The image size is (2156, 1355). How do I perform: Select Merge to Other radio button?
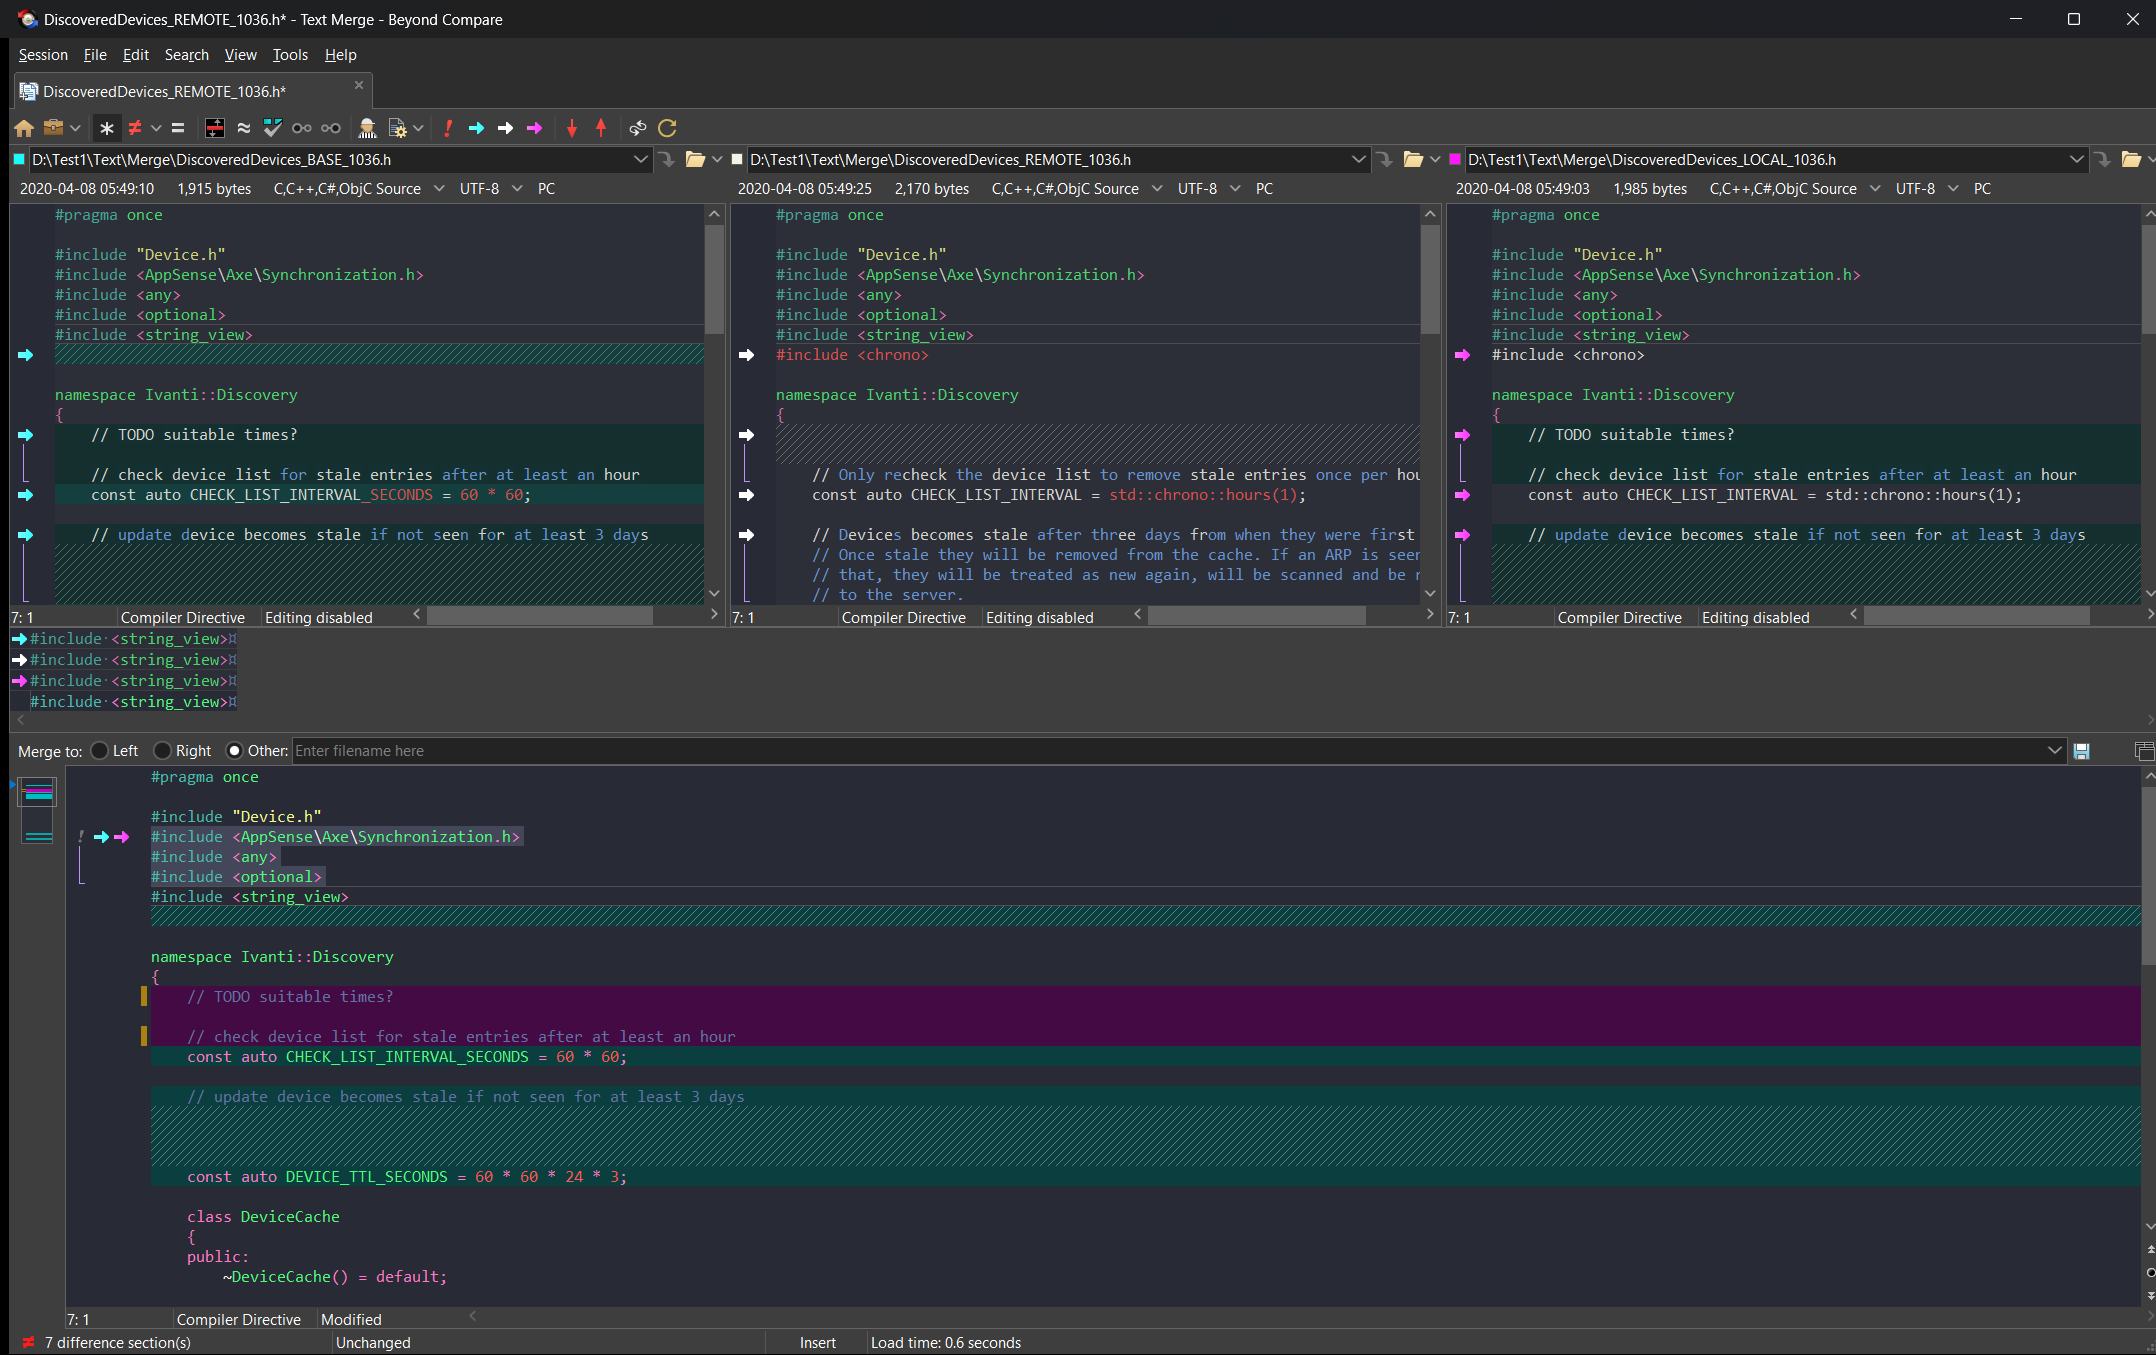coord(234,751)
